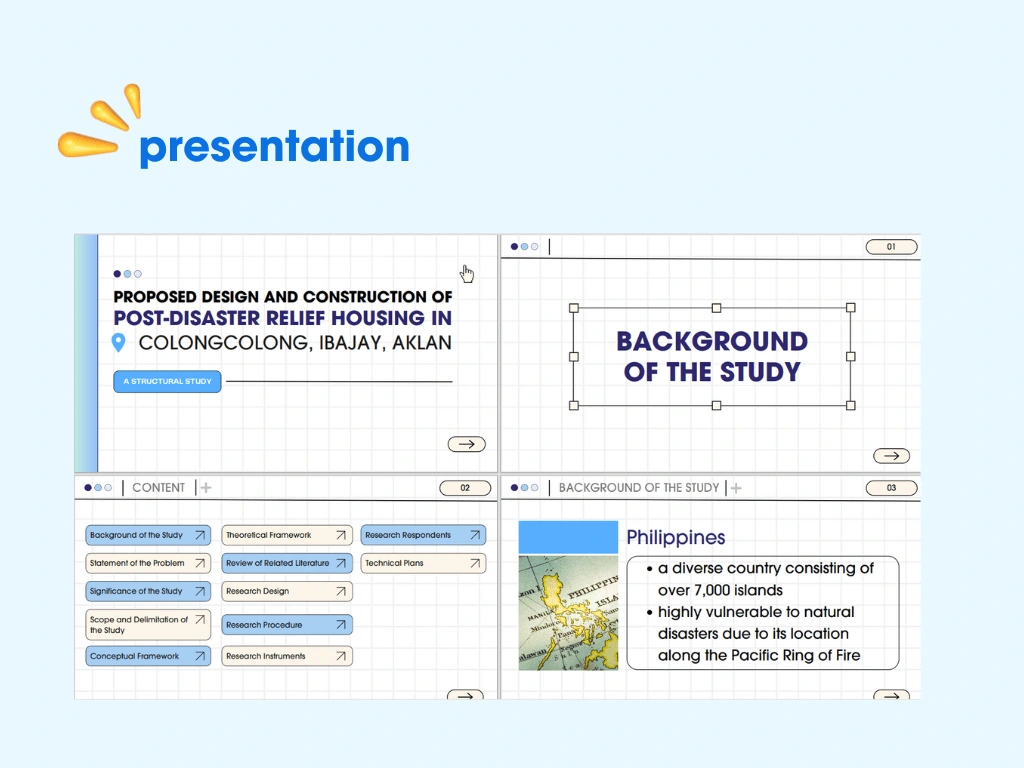Screen dimensions: 1024x768
Task: Click the plus icon after BACKGROUND OF THE STUDY header
Action: coord(736,488)
